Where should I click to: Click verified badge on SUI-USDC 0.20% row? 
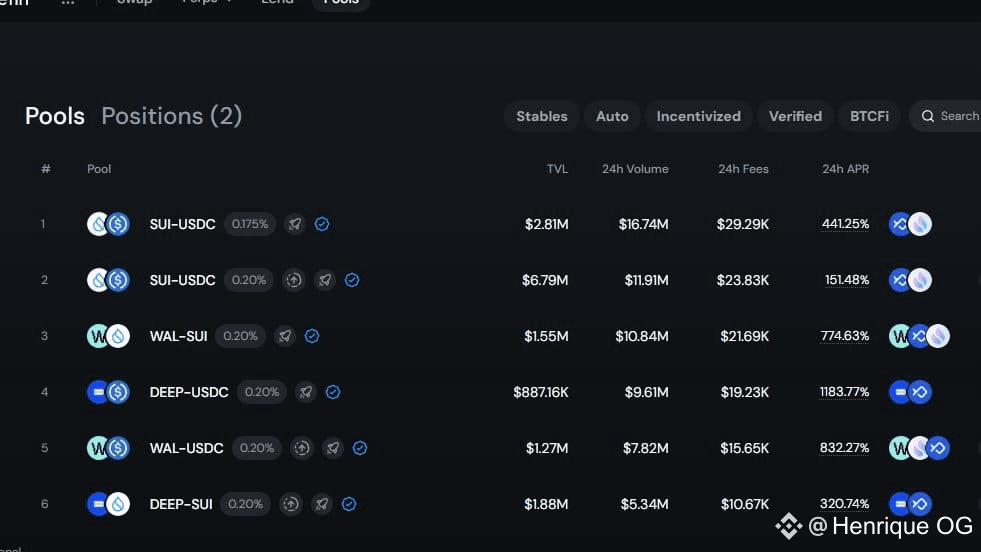(352, 280)
